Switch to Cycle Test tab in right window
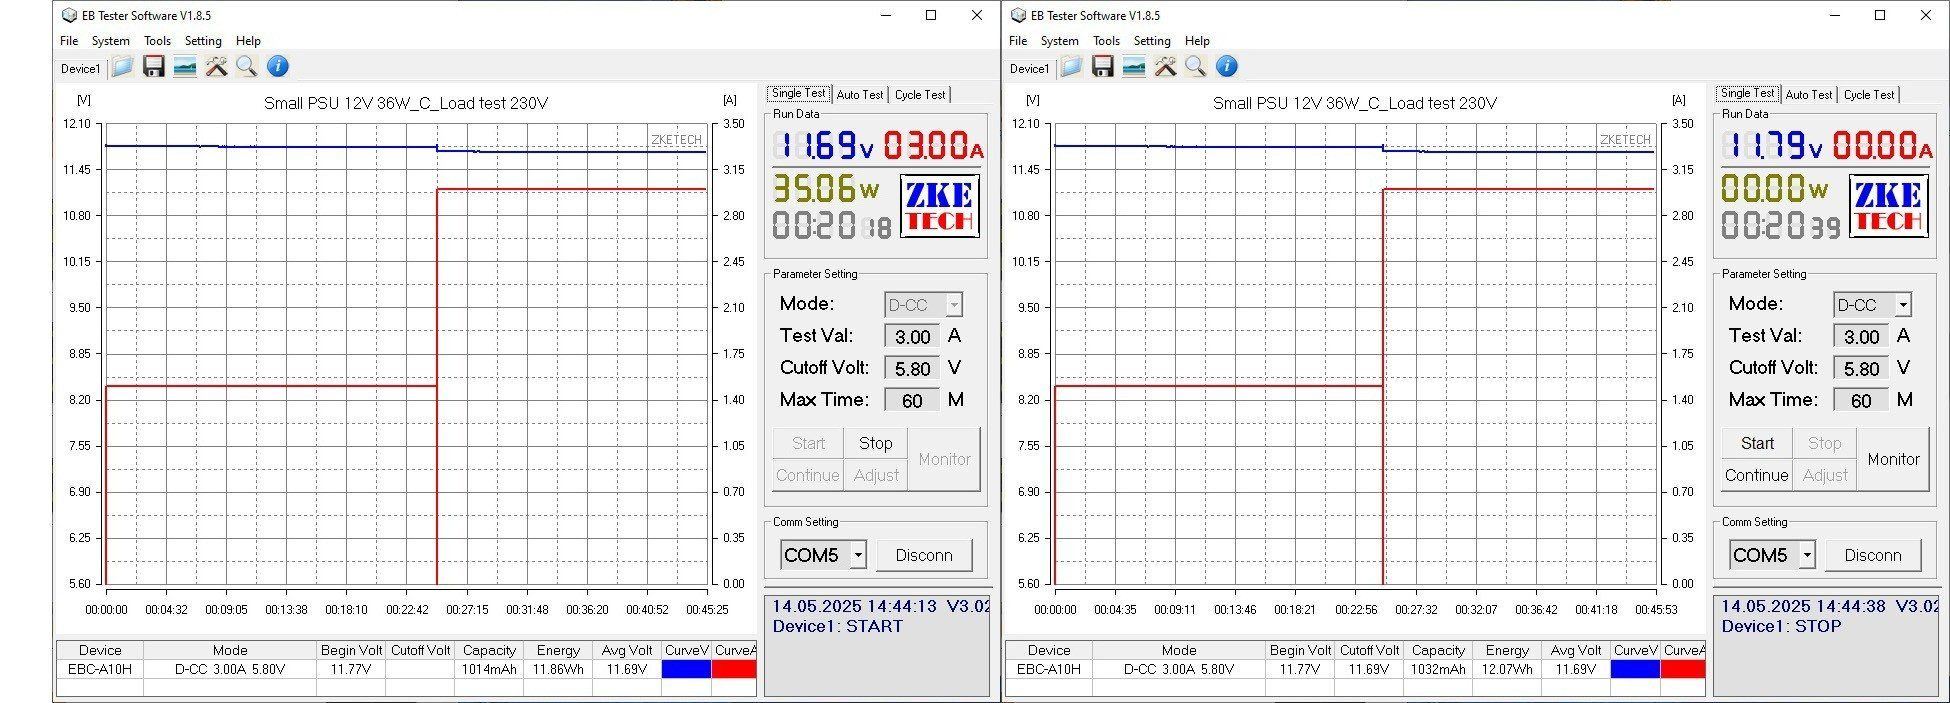Screen dimensions: 1950x703 [x=1869, y=95]
